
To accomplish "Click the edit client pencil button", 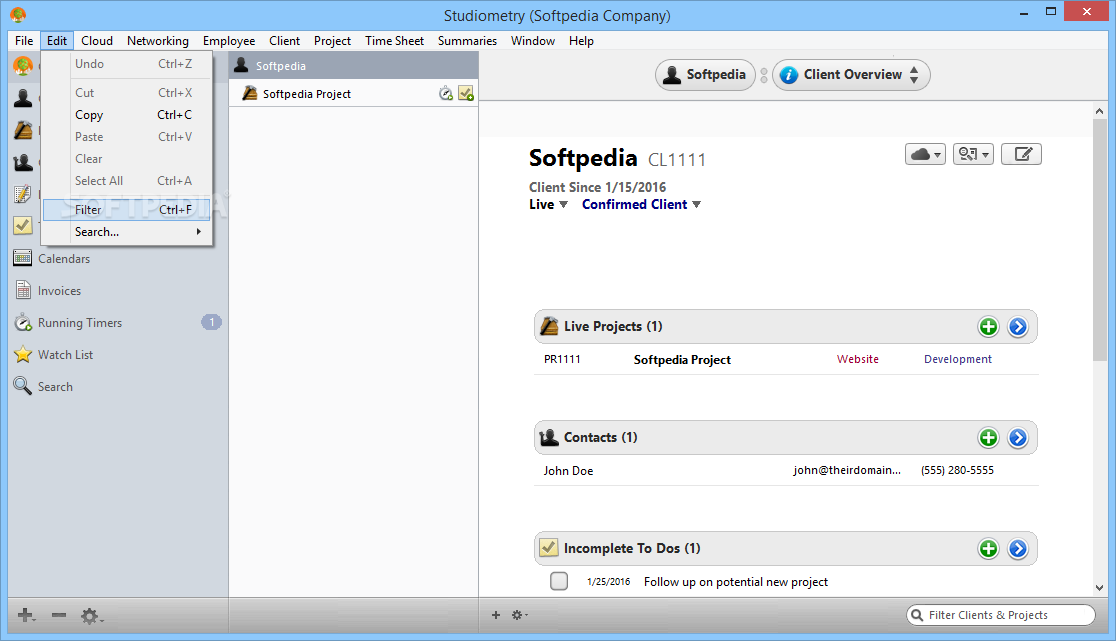I will [1021, 154].
